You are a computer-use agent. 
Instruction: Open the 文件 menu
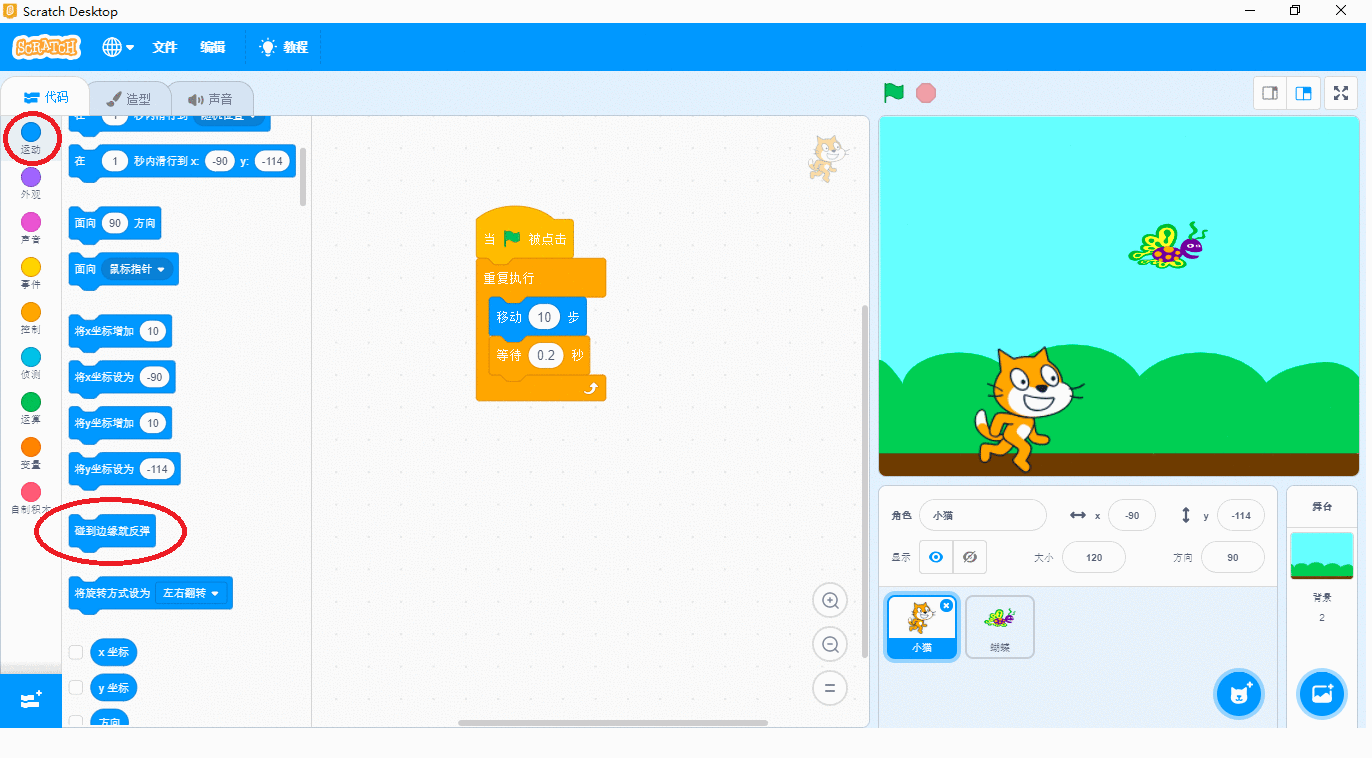pos(165,47)
